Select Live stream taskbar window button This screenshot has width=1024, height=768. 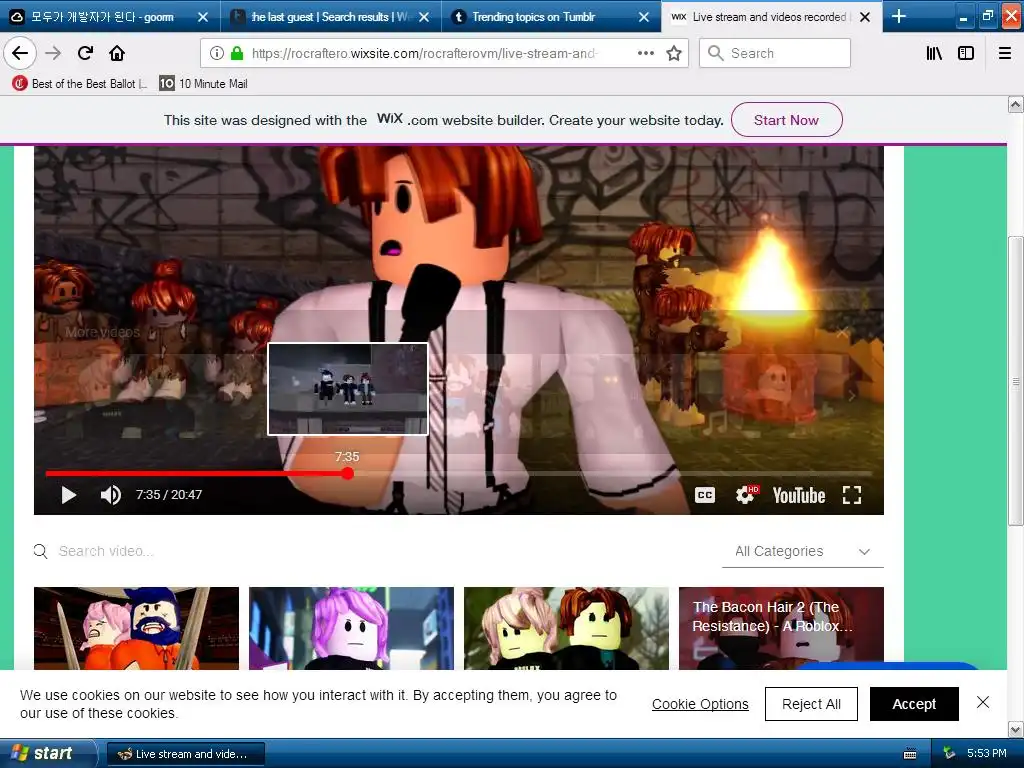[x=185, y=754]
